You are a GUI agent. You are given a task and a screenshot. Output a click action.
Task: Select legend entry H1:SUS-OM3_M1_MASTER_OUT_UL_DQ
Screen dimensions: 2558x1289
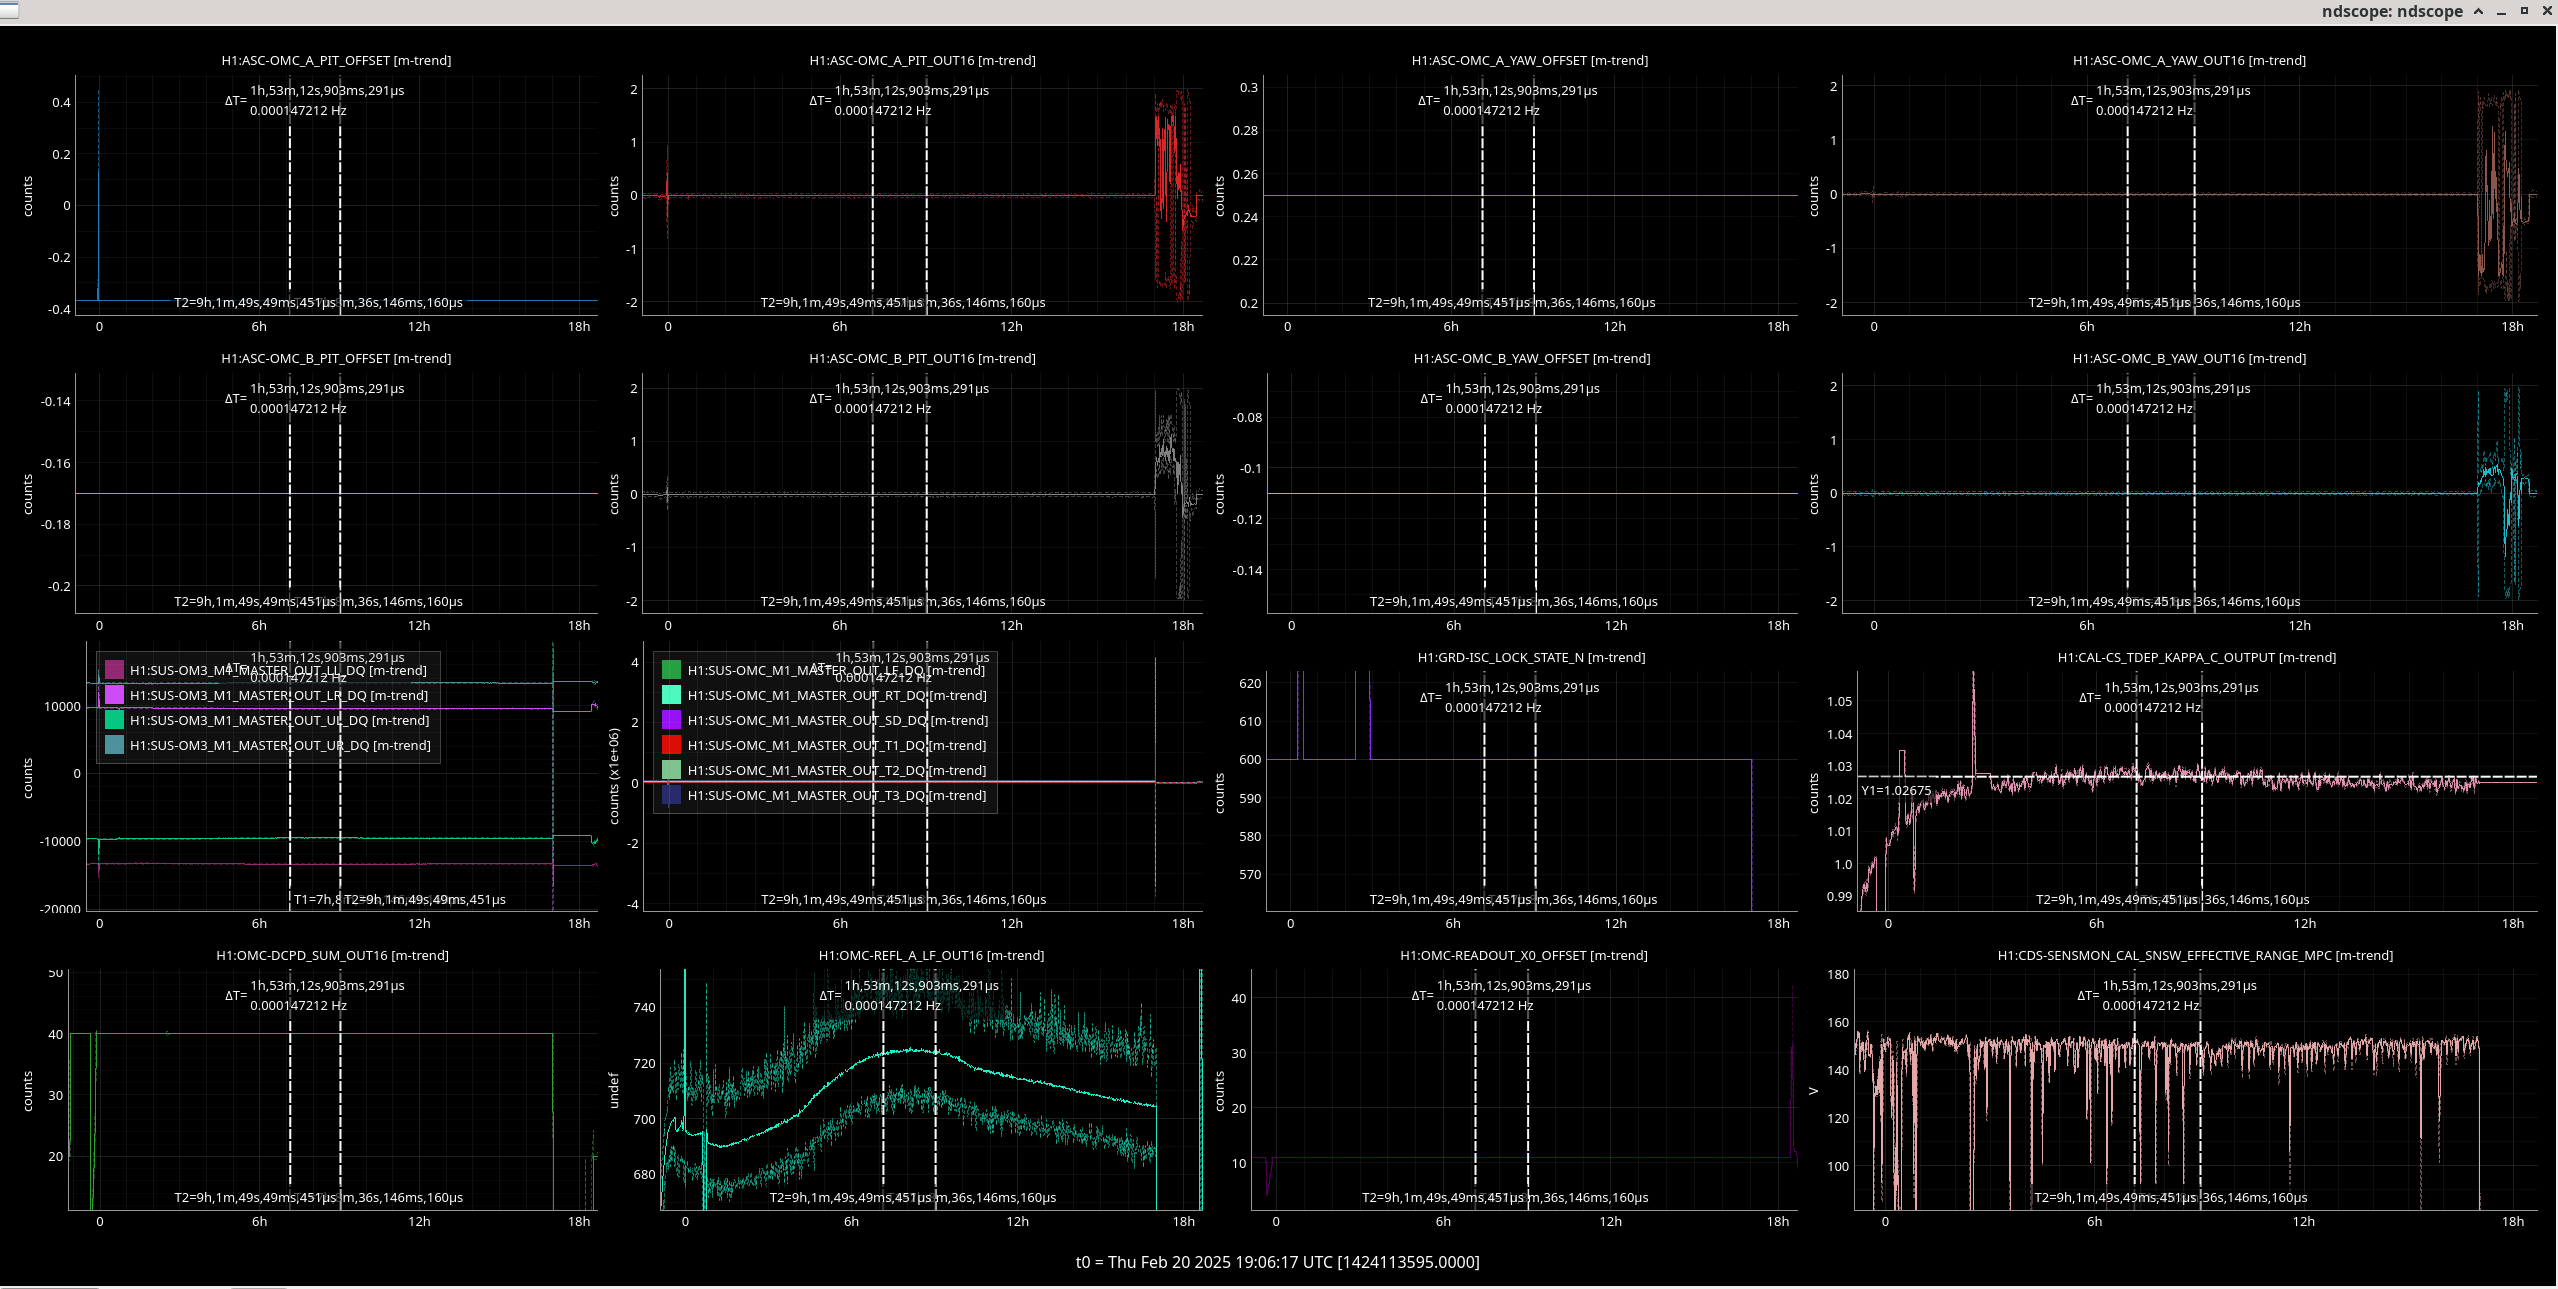280,720
